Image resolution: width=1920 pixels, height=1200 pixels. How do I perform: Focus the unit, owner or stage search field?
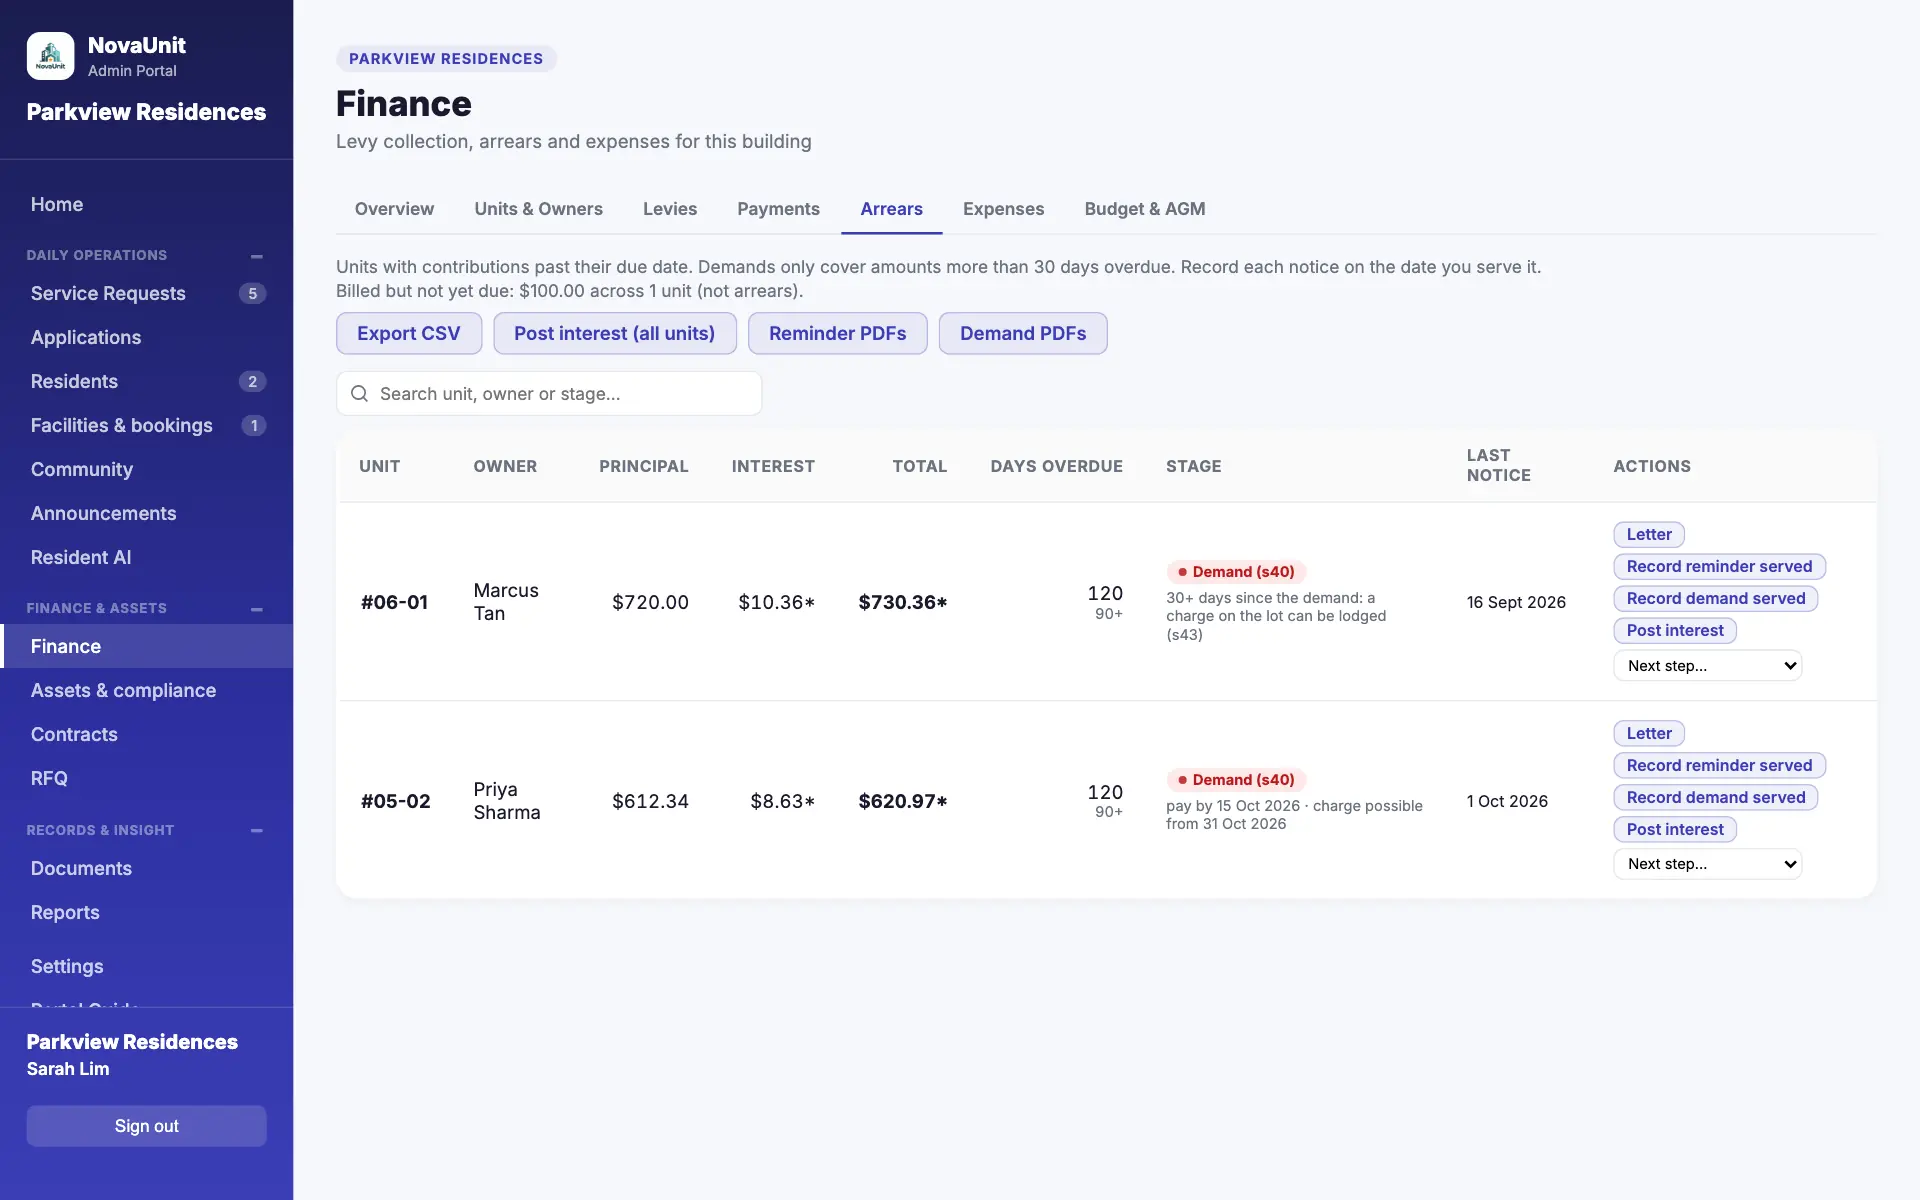pyautogui.click(x=549, y=394)
